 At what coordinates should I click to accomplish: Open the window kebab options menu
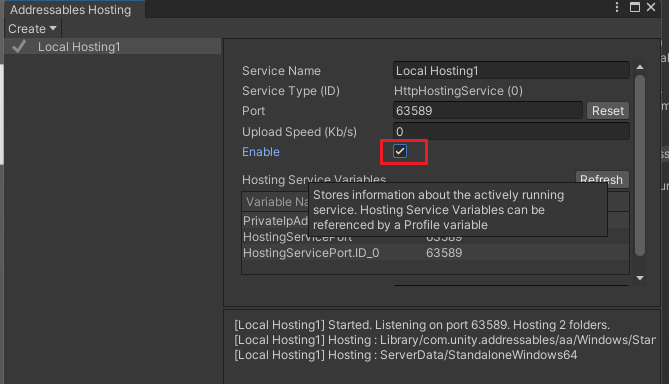click(x=617, y=7)
